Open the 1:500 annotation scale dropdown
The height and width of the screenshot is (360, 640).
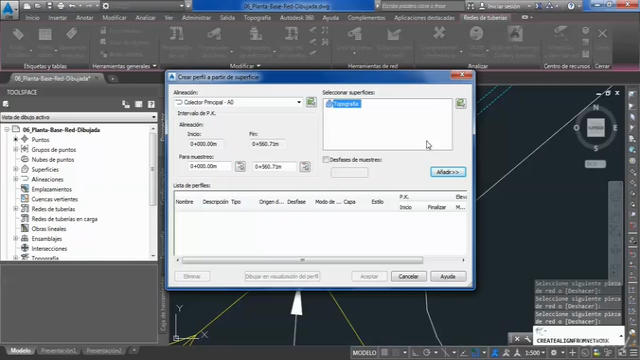[535, 353]
